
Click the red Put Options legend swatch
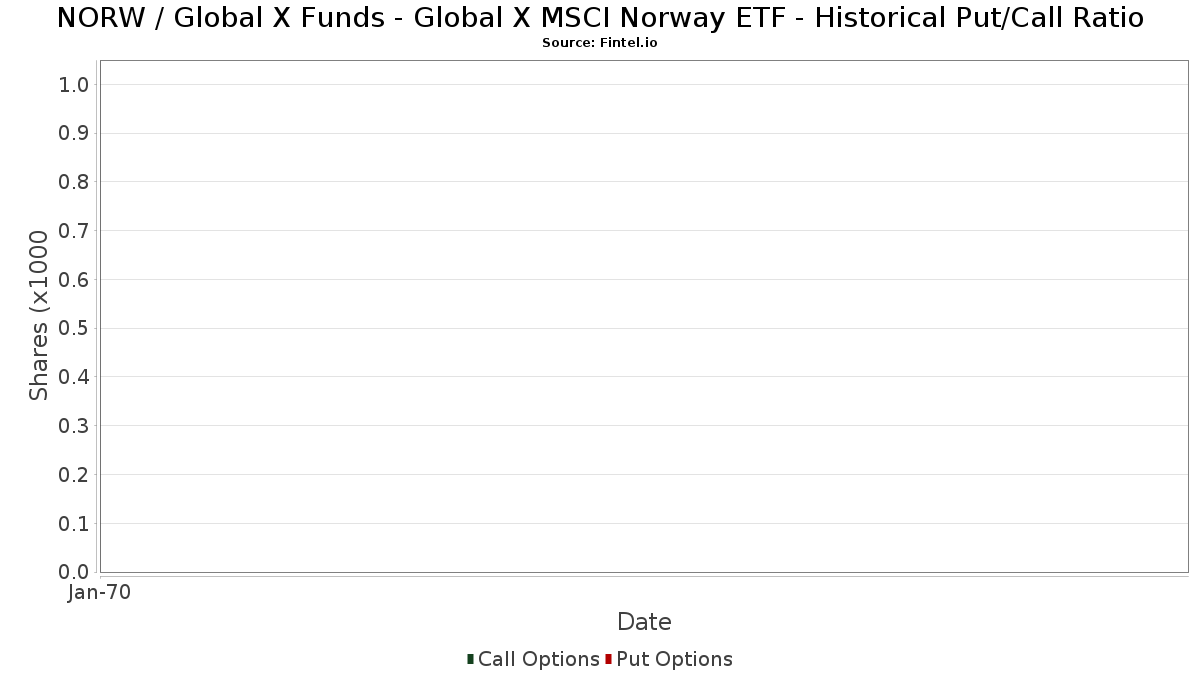click(608, 659)
